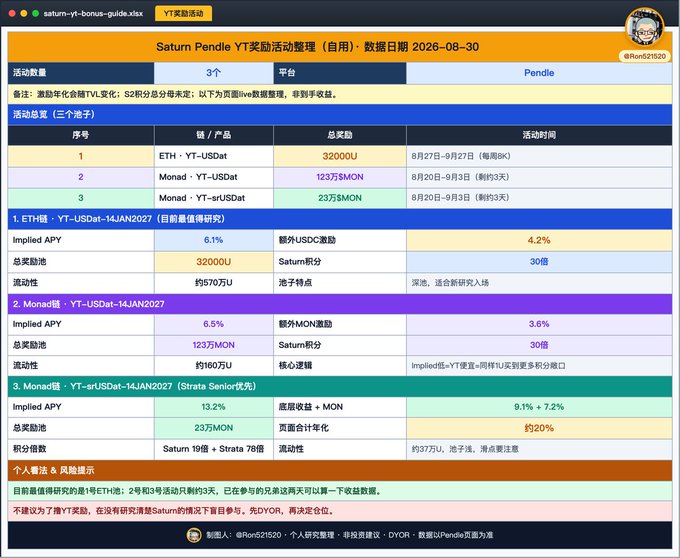The height and width of the screenshot is (558, 680).
Task: Select the 活动时间 column header
Action: tap(539, 135)
